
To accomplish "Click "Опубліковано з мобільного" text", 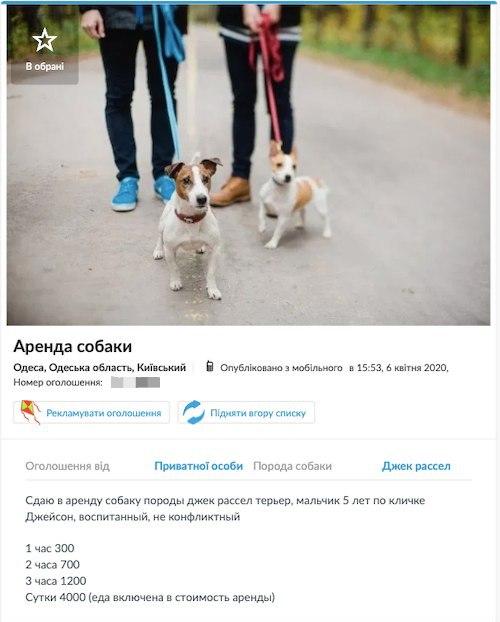I will pyautogui.click(x=281, y=368).
